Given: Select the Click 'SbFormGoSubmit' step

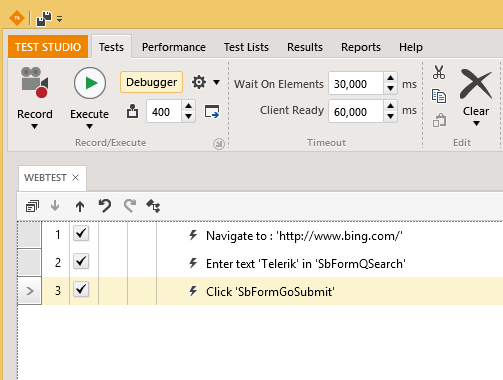Looking at the screenshot, I should [270, 292].
